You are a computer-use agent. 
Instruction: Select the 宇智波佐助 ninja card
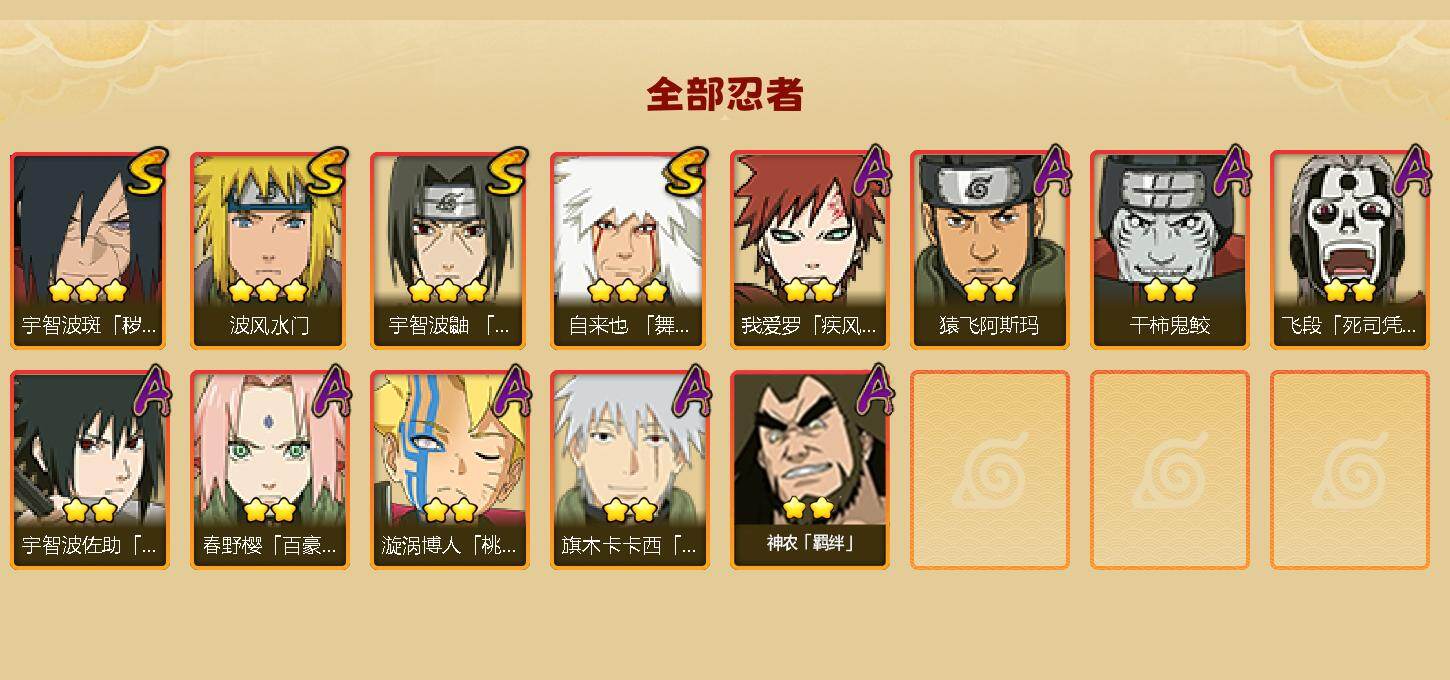90,470
